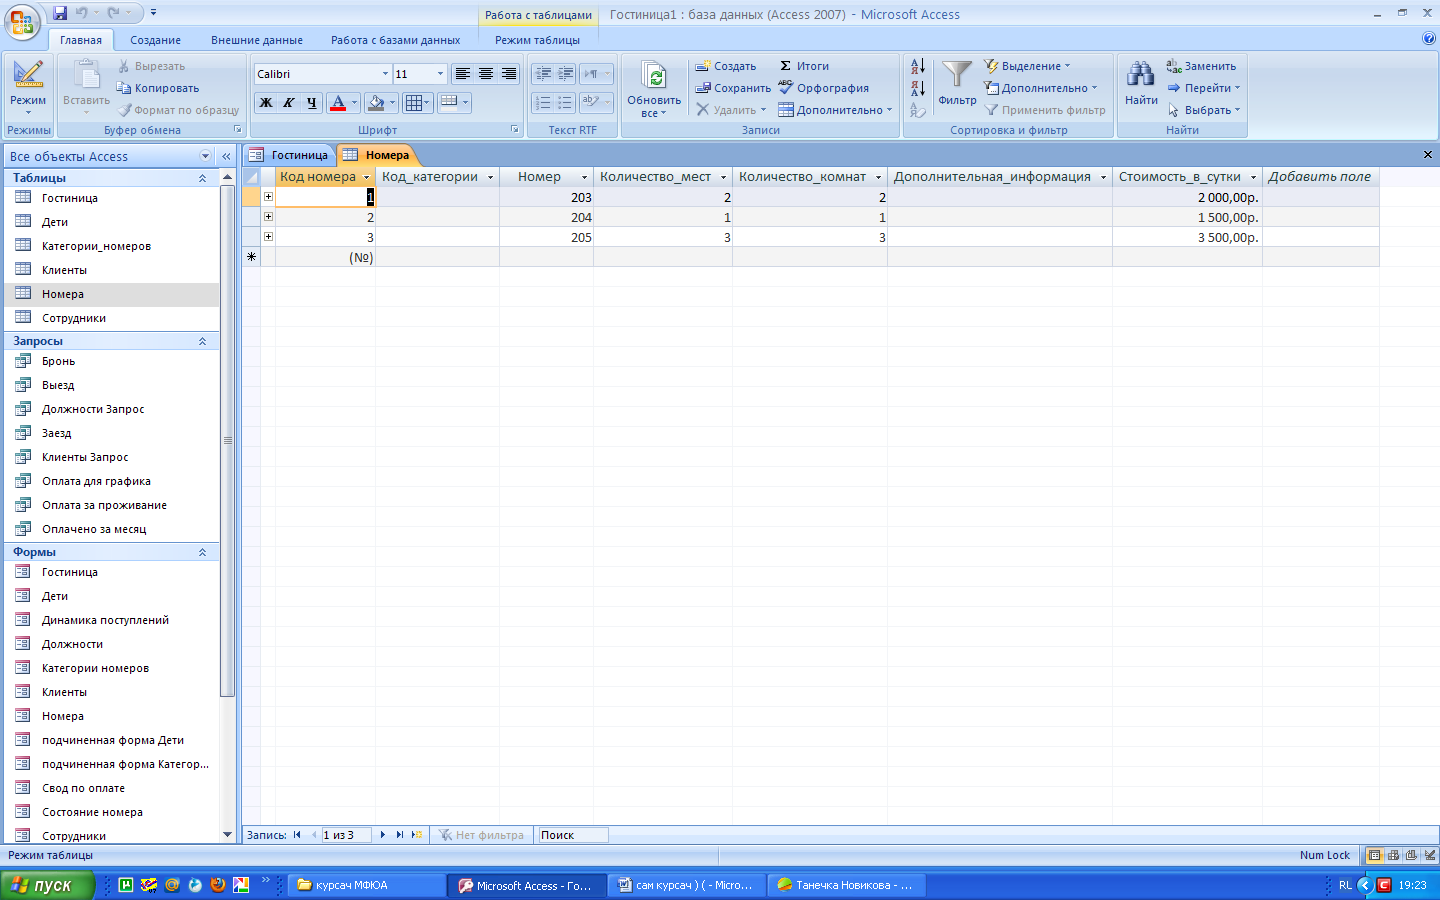Click the Добавить поле column header
The width and height of the screenshot is (1440, 900).
click(1320, 177)
